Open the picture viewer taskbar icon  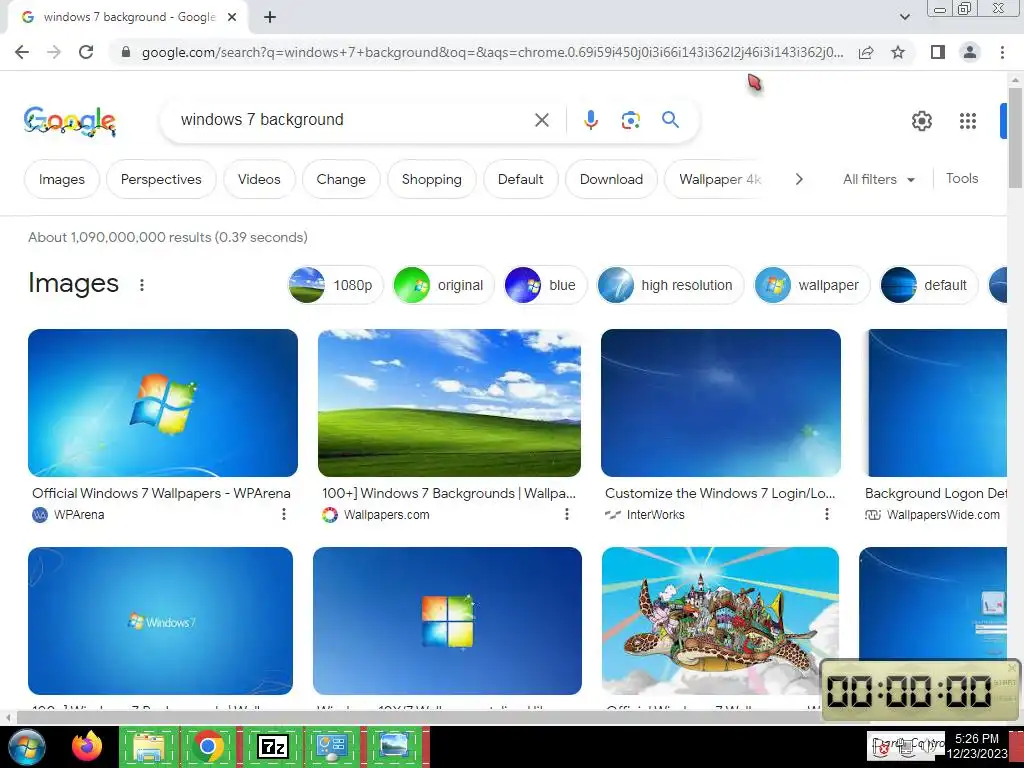coord(396,746)
